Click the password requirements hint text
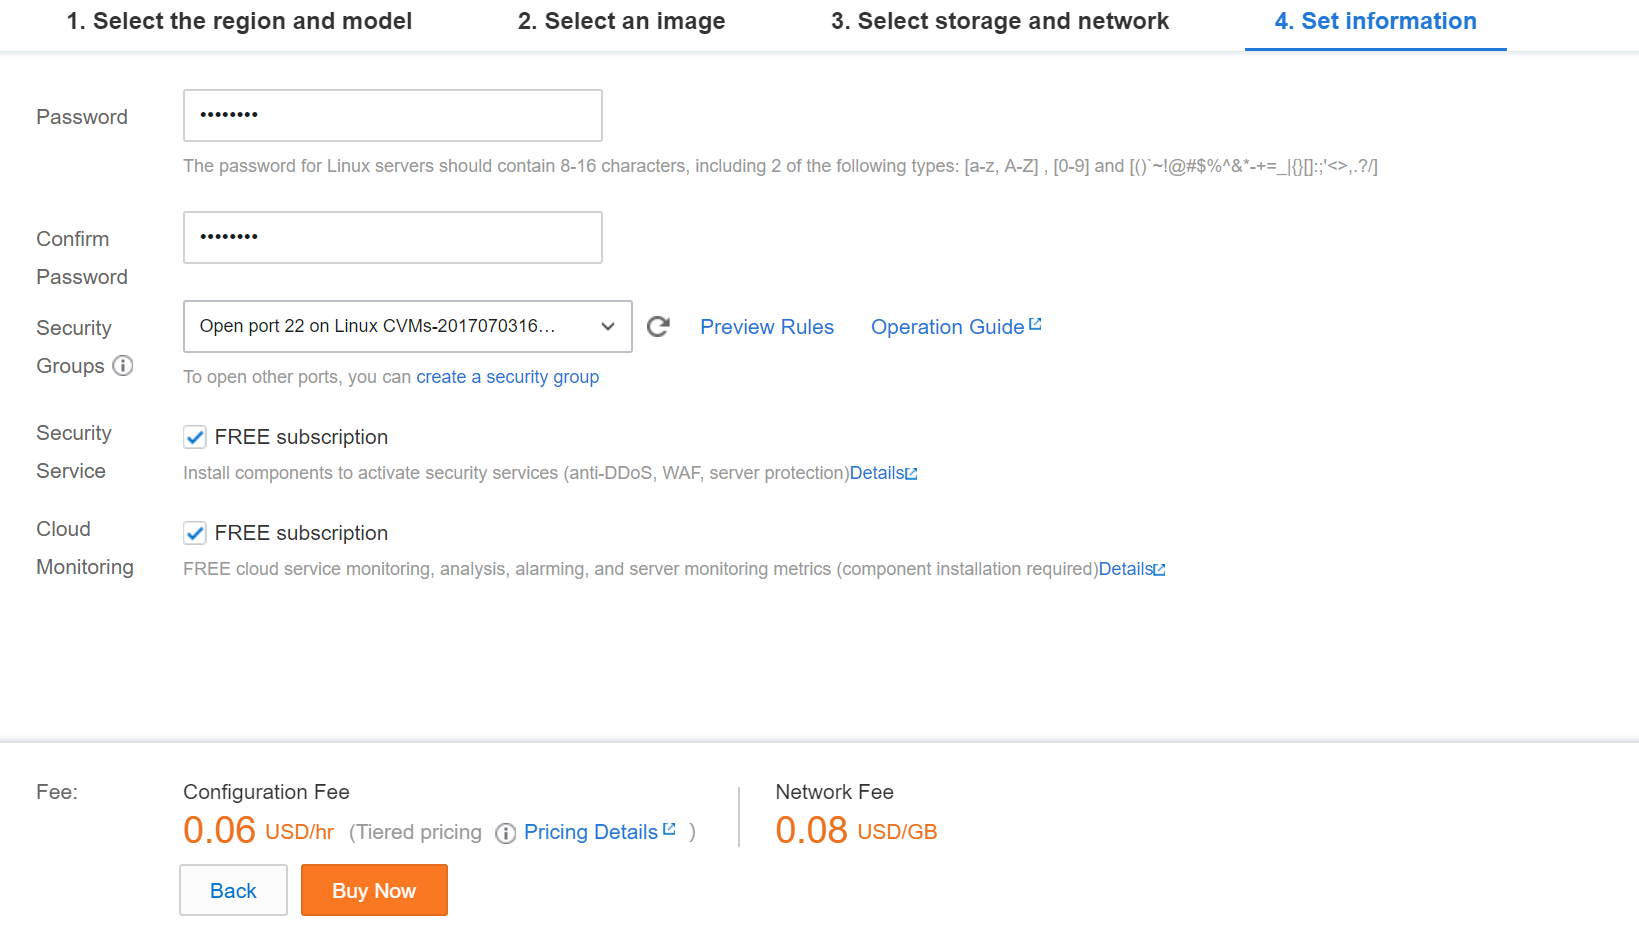This screenshot has height=929, width=1639. coord(780,166)
